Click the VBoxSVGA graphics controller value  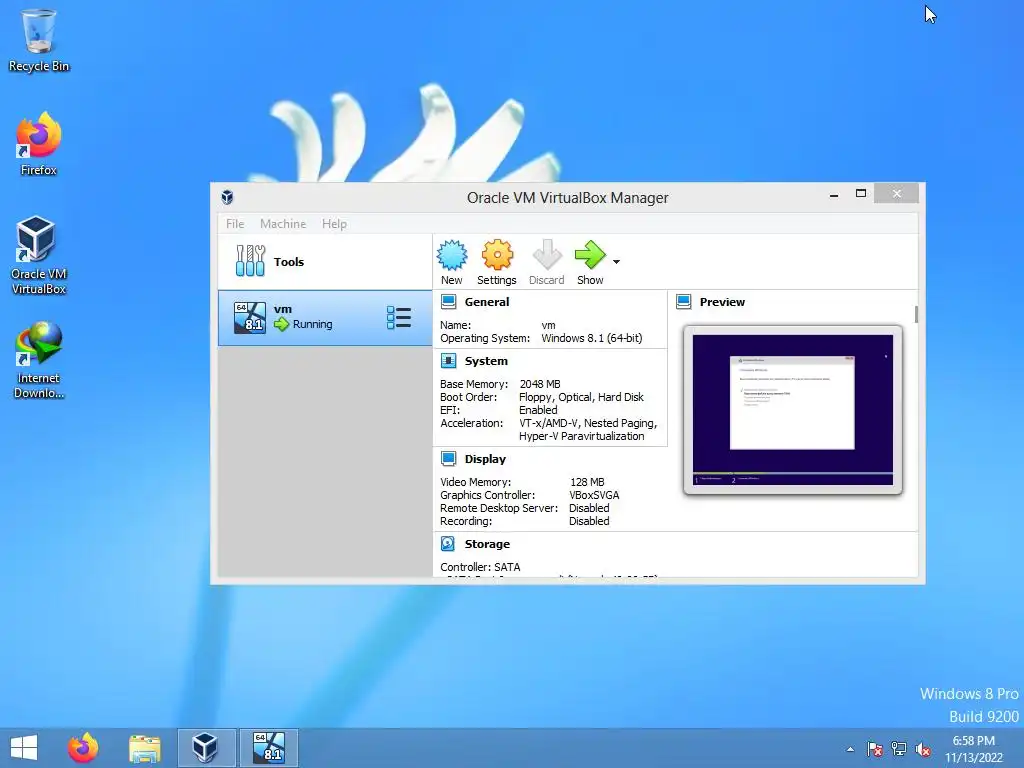[594, 495]
